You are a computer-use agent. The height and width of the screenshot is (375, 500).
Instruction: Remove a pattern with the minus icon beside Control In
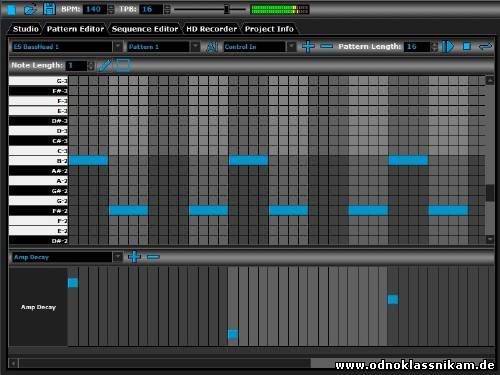[326, 46]
